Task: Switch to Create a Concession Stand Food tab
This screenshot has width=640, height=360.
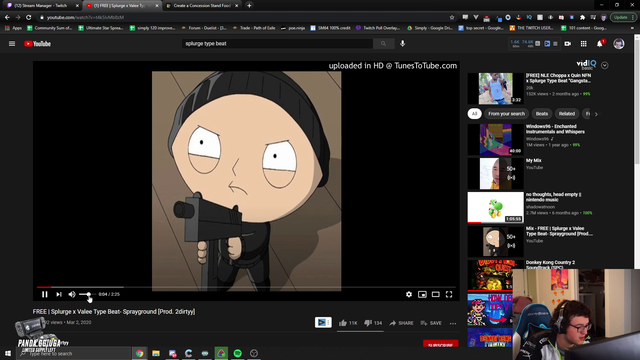Action: pyautogui.click(x=202, y=5)
